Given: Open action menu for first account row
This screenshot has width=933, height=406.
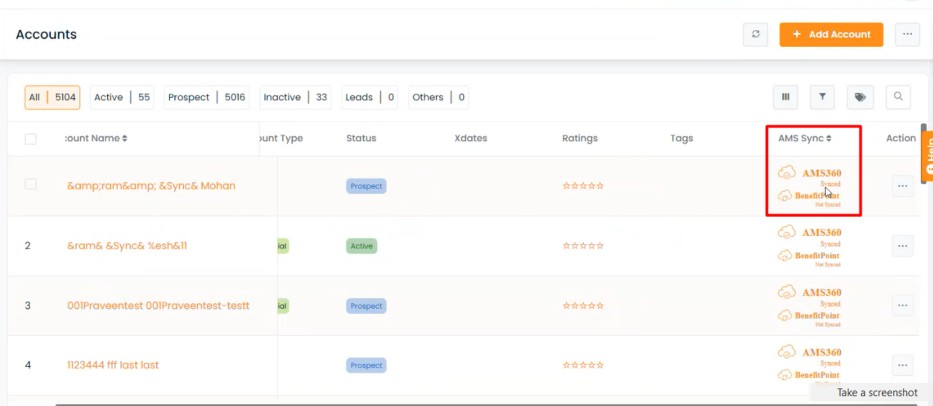Looking at the screenshot, I should [x=902, y=186].
